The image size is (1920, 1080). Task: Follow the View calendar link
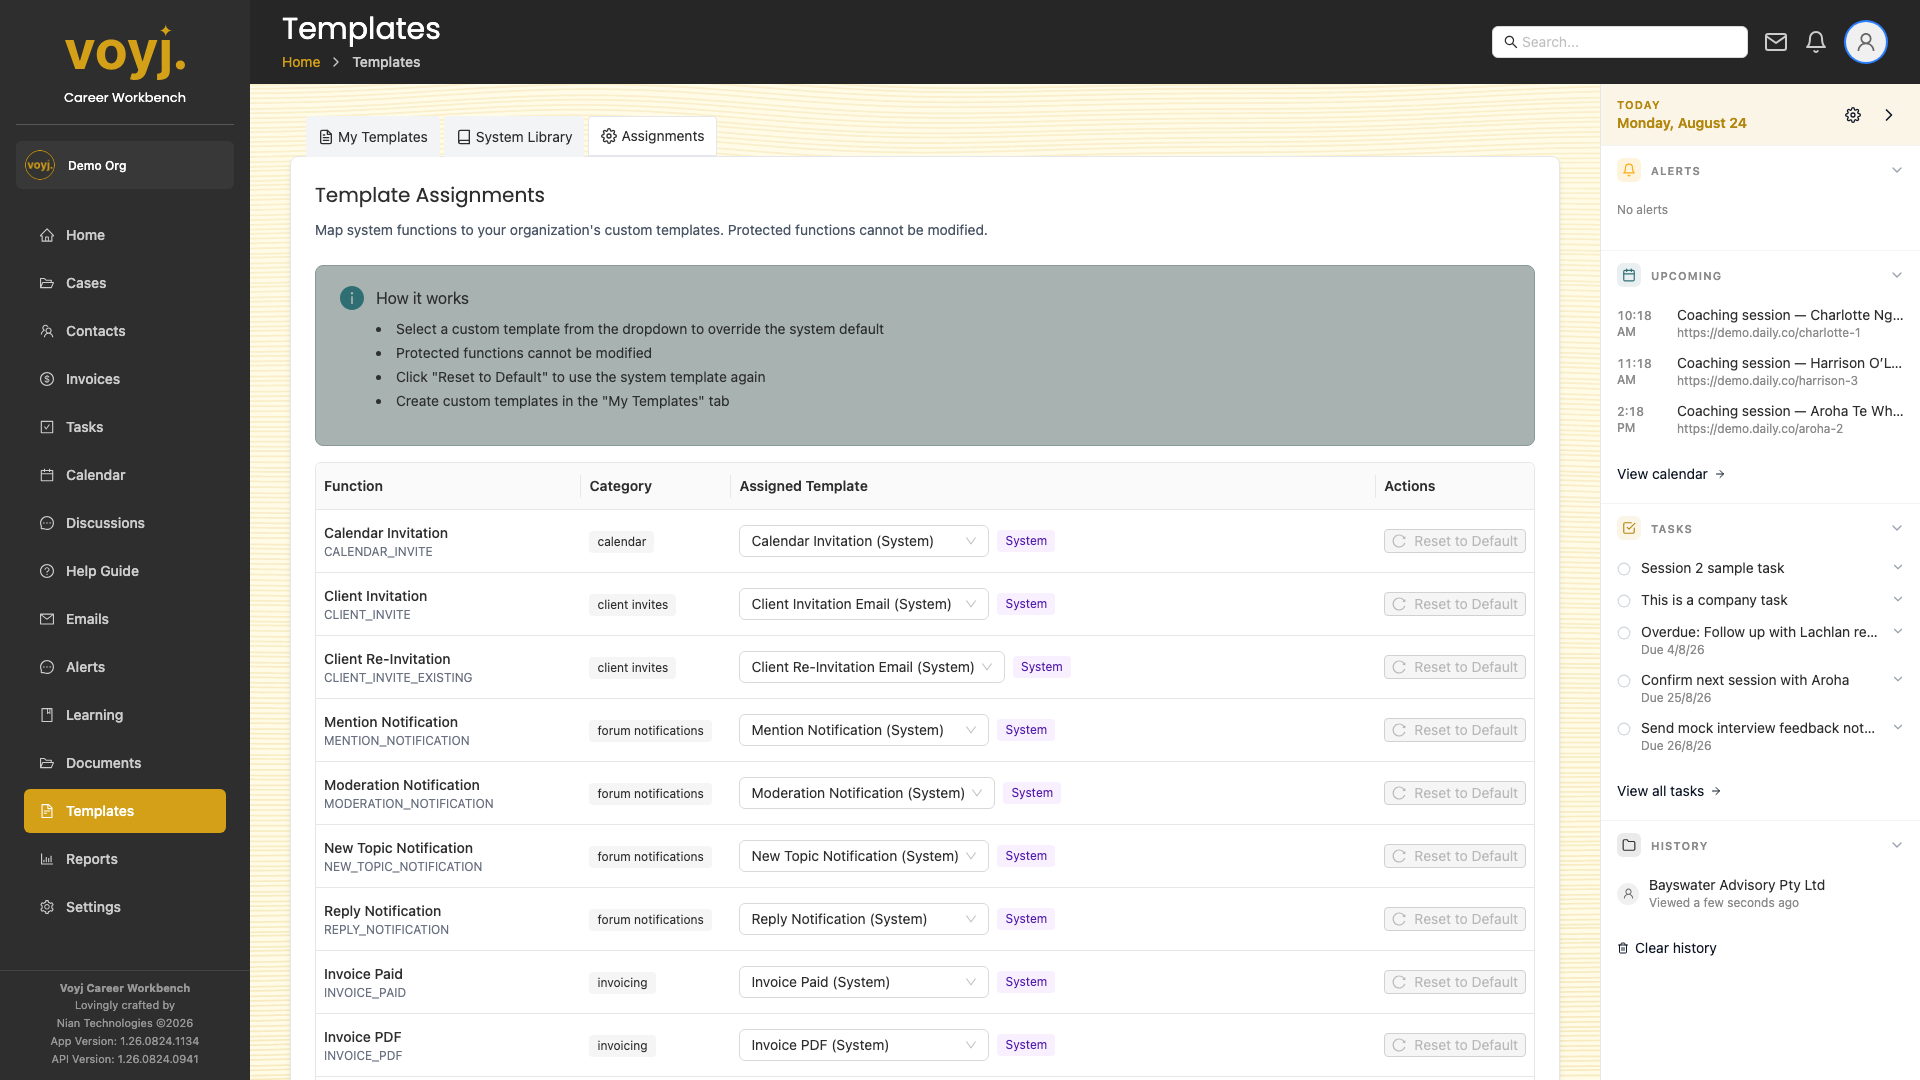[x=1671, y=474]
